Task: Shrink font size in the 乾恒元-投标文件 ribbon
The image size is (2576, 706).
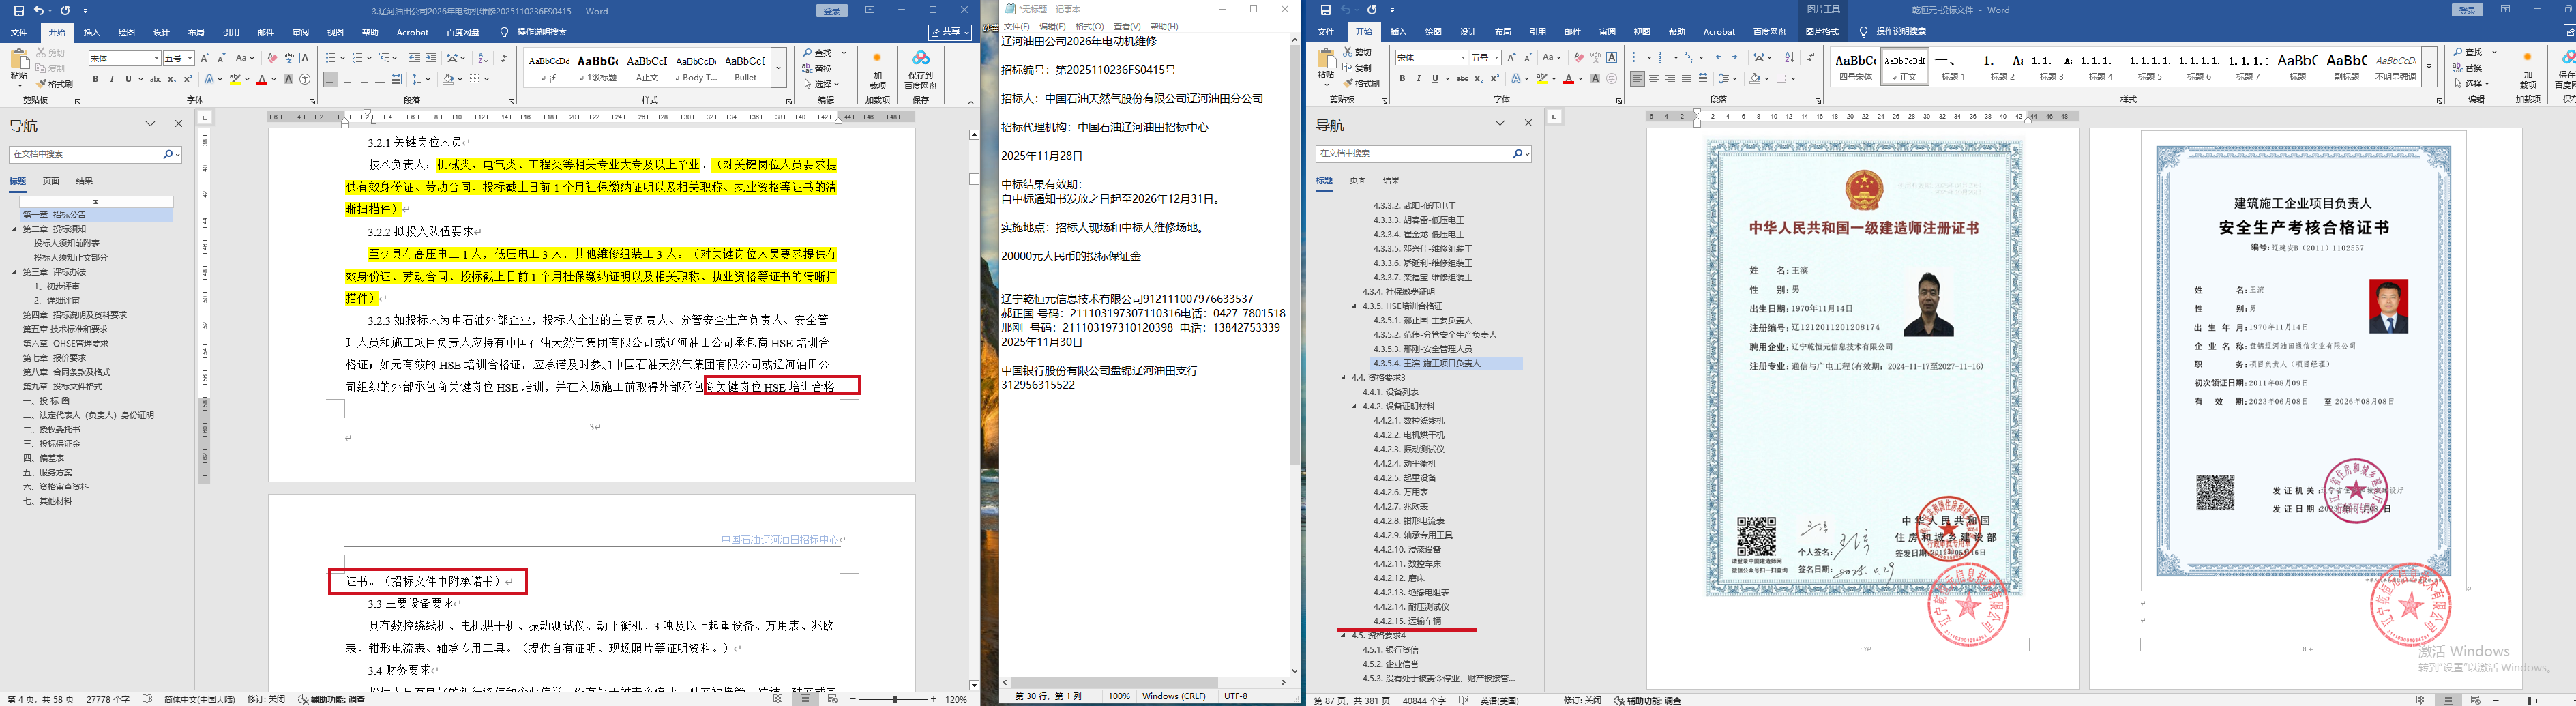Action: click(1528, 57)
